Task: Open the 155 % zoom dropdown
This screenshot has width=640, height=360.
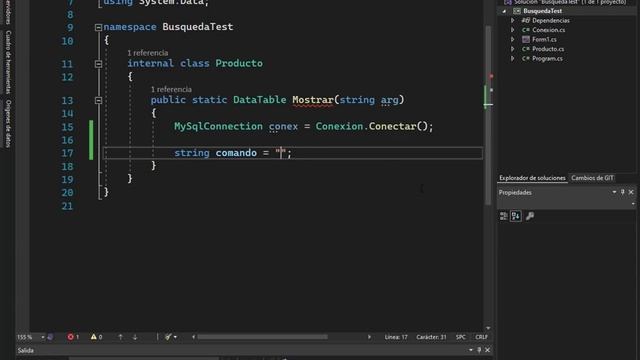Action: (x=42, y=337)
